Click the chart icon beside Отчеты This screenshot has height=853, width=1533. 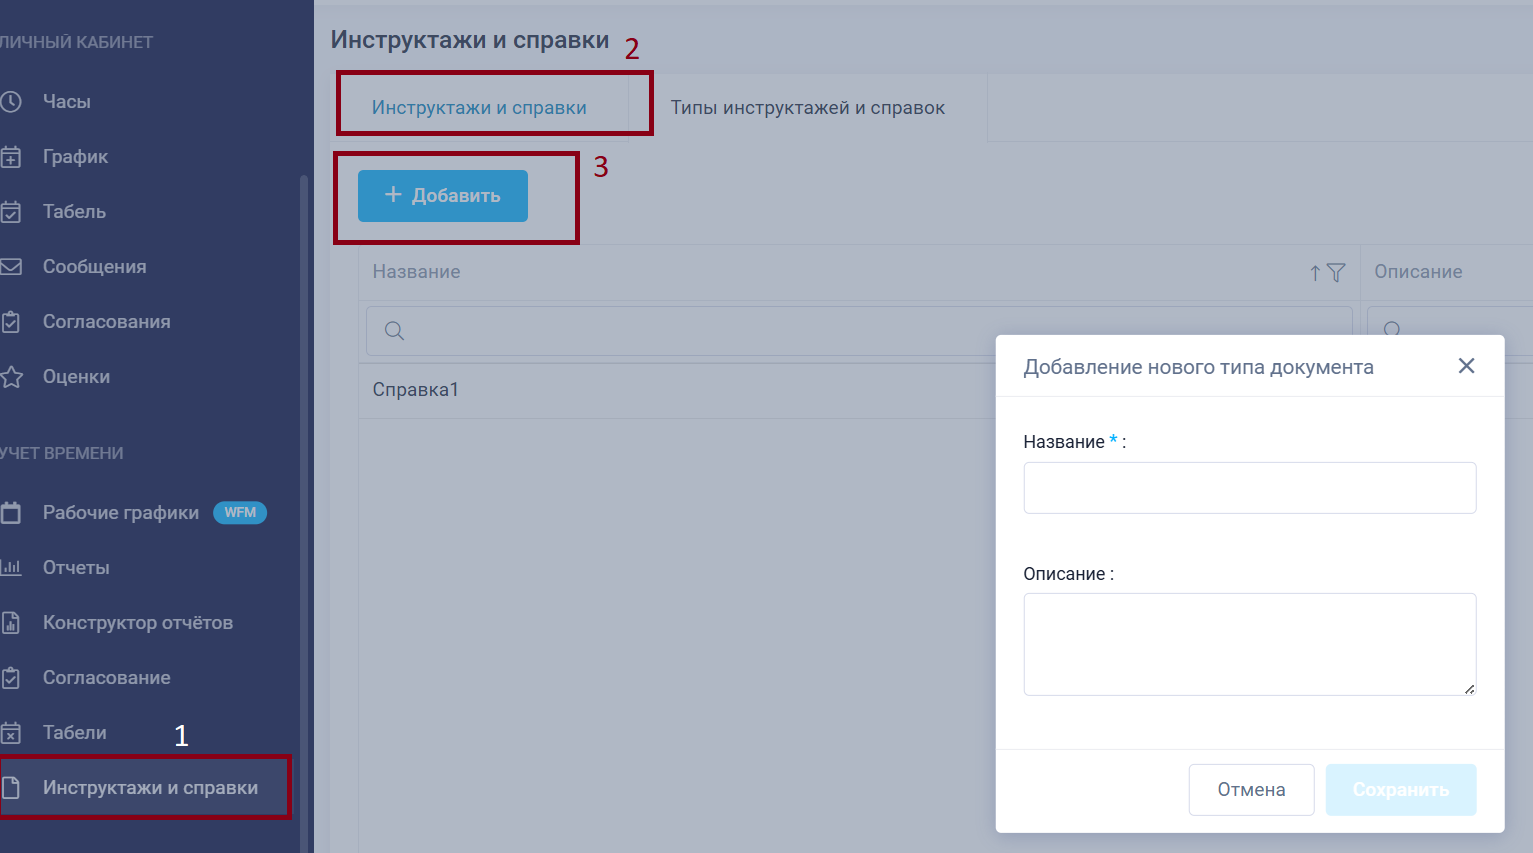[11, 568]
